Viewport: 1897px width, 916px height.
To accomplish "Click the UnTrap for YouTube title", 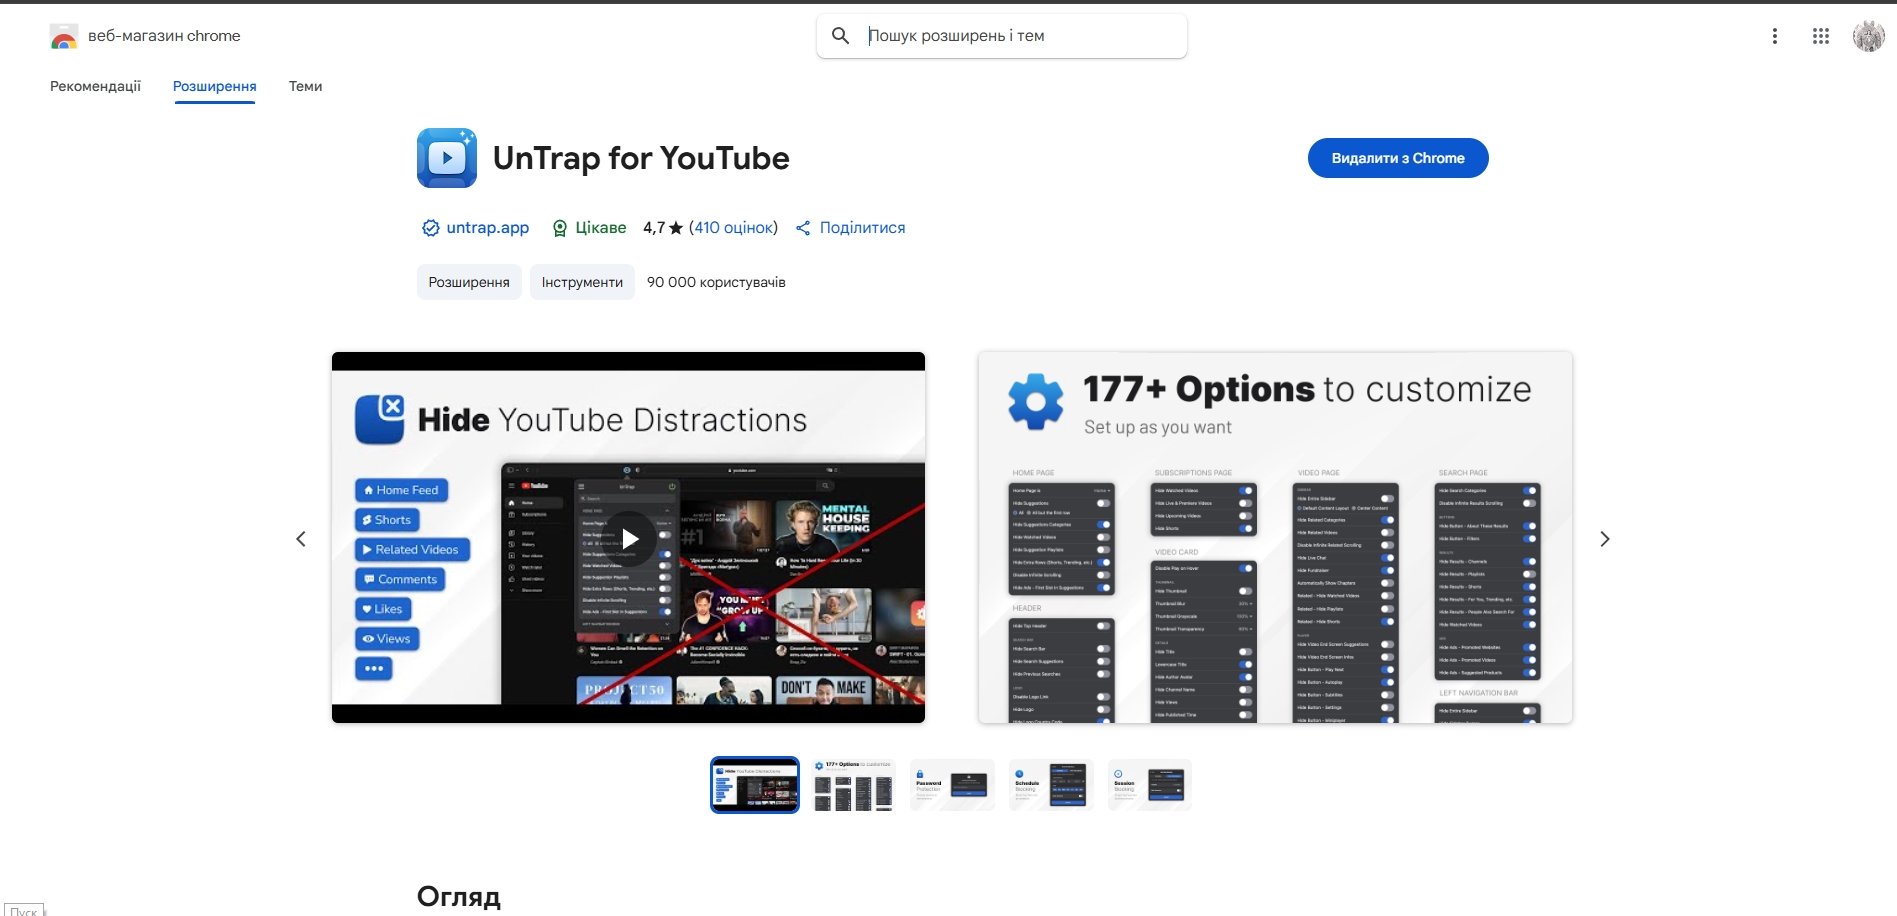I will pyautogui.click(x=641, y=158).
